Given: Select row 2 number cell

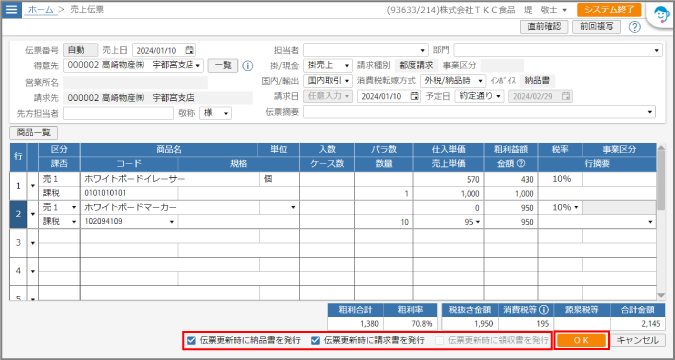Looking at the screenshot, I should 18,214.
